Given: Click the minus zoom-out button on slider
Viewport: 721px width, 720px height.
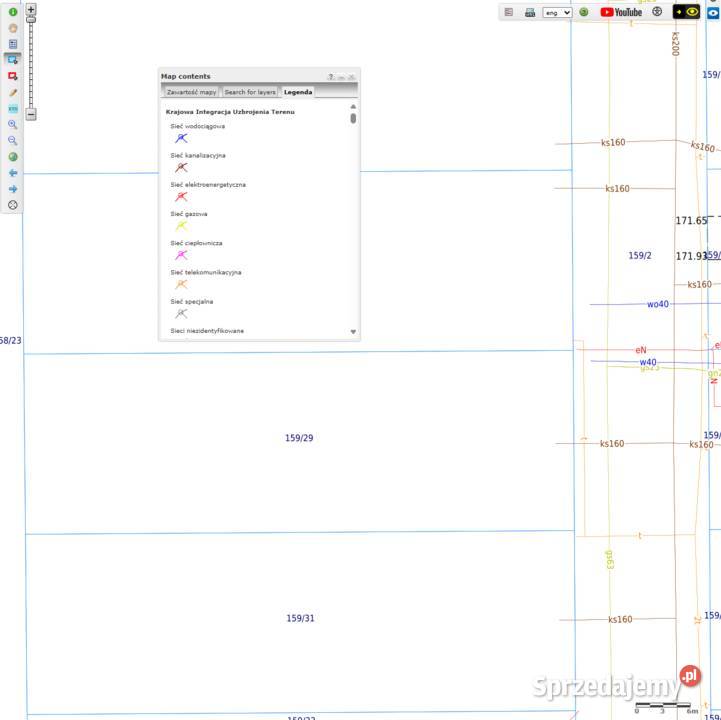Looking at the screenshot, I should [31, 114].
